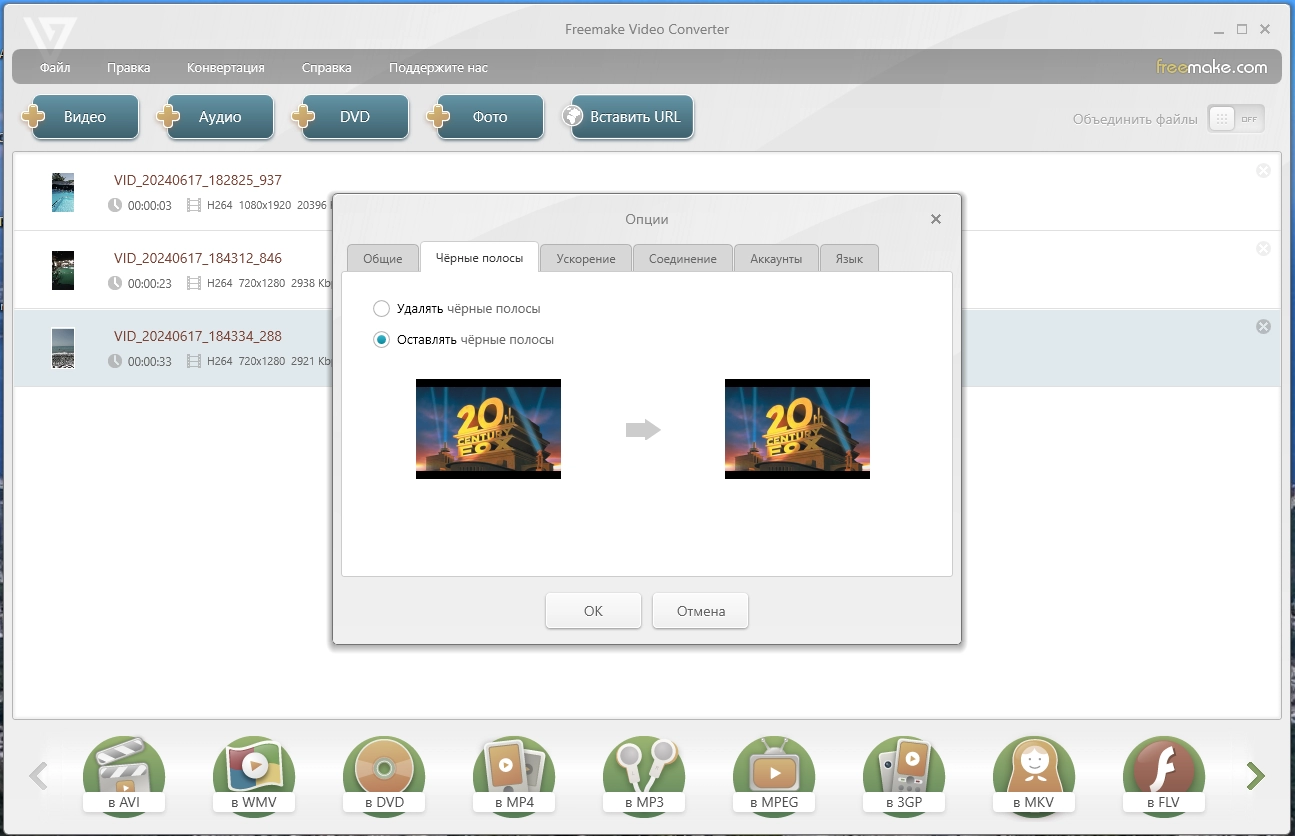Toggle the Объединить файлы switch

click(x=1236, y=119)
